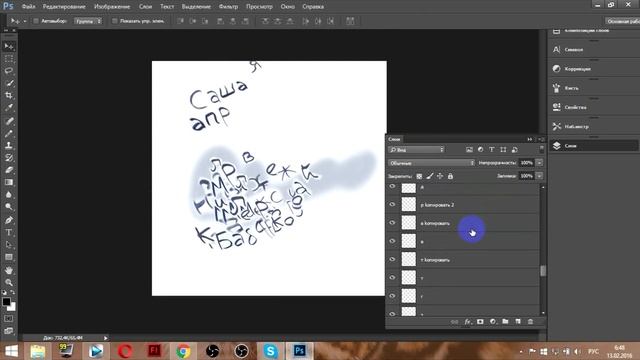Viewport: 640px width, 360px height.
Task: Select the Healing Brush tool
Action: point(9,121)
